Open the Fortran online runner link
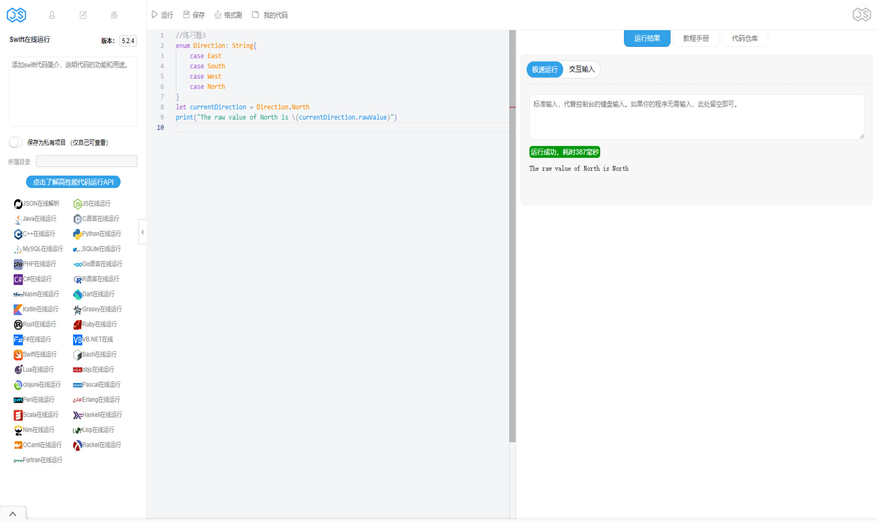The height and width of the screenshot is (522, 877). [38, 460]
